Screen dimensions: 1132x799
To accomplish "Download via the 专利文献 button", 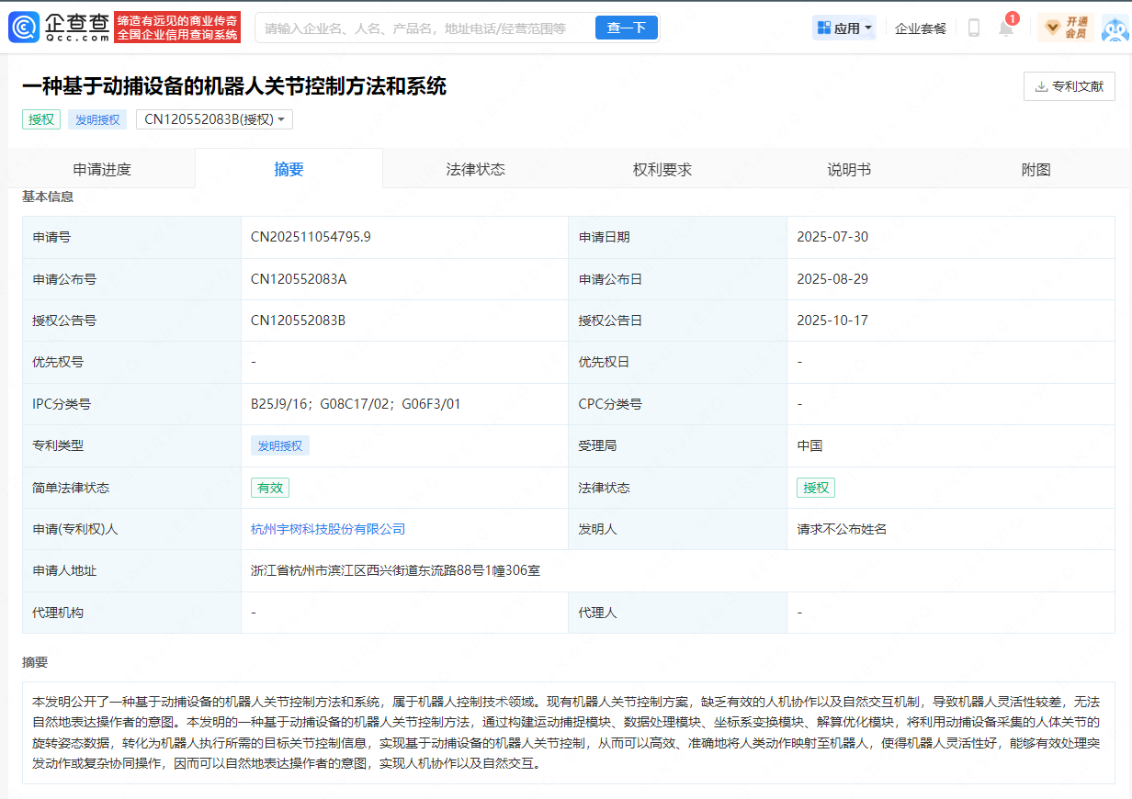I will tap(1069, 86).
